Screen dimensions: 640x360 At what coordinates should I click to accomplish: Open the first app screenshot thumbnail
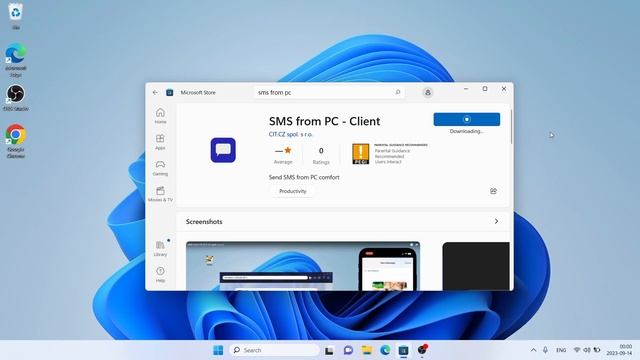click(x=303, y=266)
